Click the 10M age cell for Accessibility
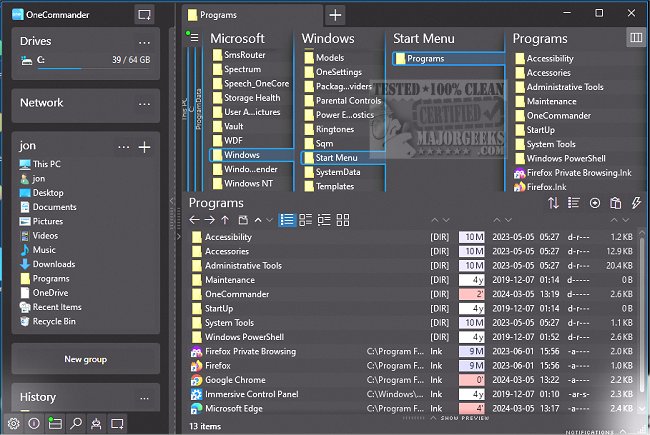Viewport: 650px width, 435px height. coord(472,237)
